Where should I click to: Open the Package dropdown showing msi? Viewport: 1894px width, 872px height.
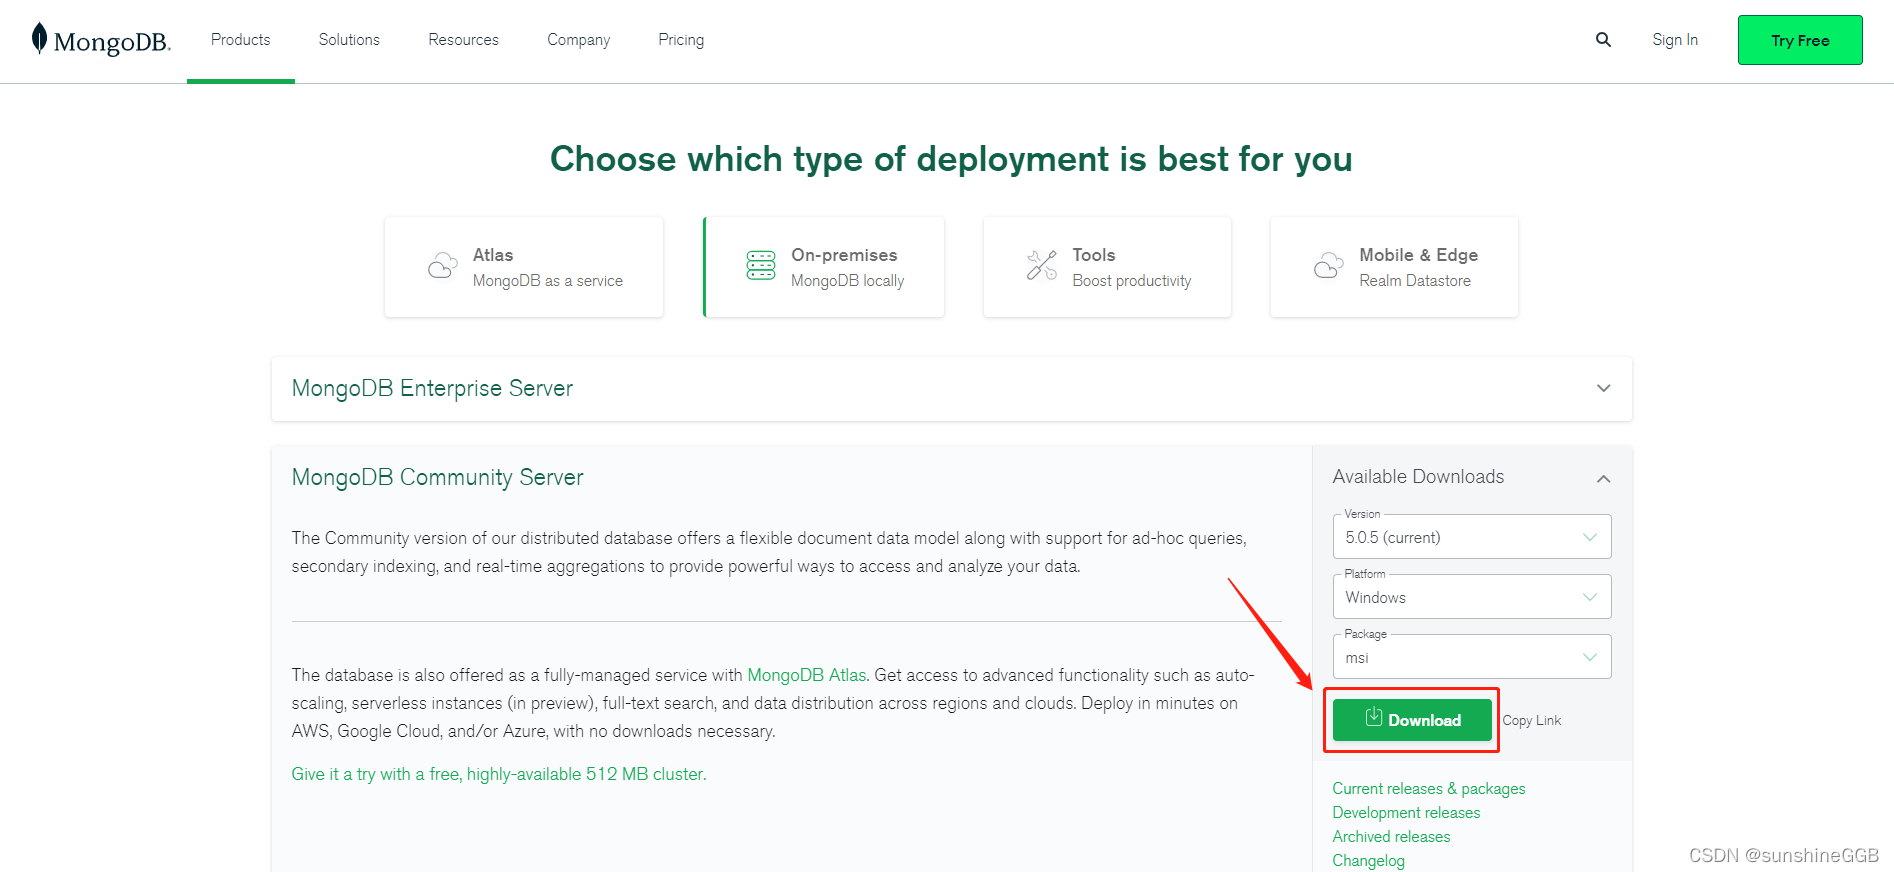point(1471,657)
